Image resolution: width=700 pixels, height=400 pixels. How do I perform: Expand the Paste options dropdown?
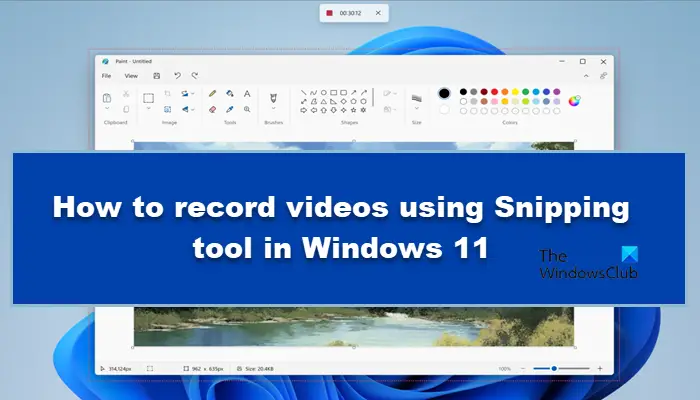[x=107, y=108]
